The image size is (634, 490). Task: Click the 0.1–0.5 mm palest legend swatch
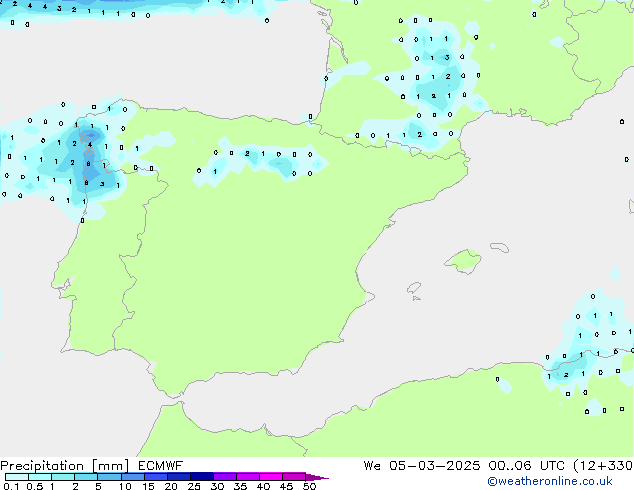(x=17, y=477)
